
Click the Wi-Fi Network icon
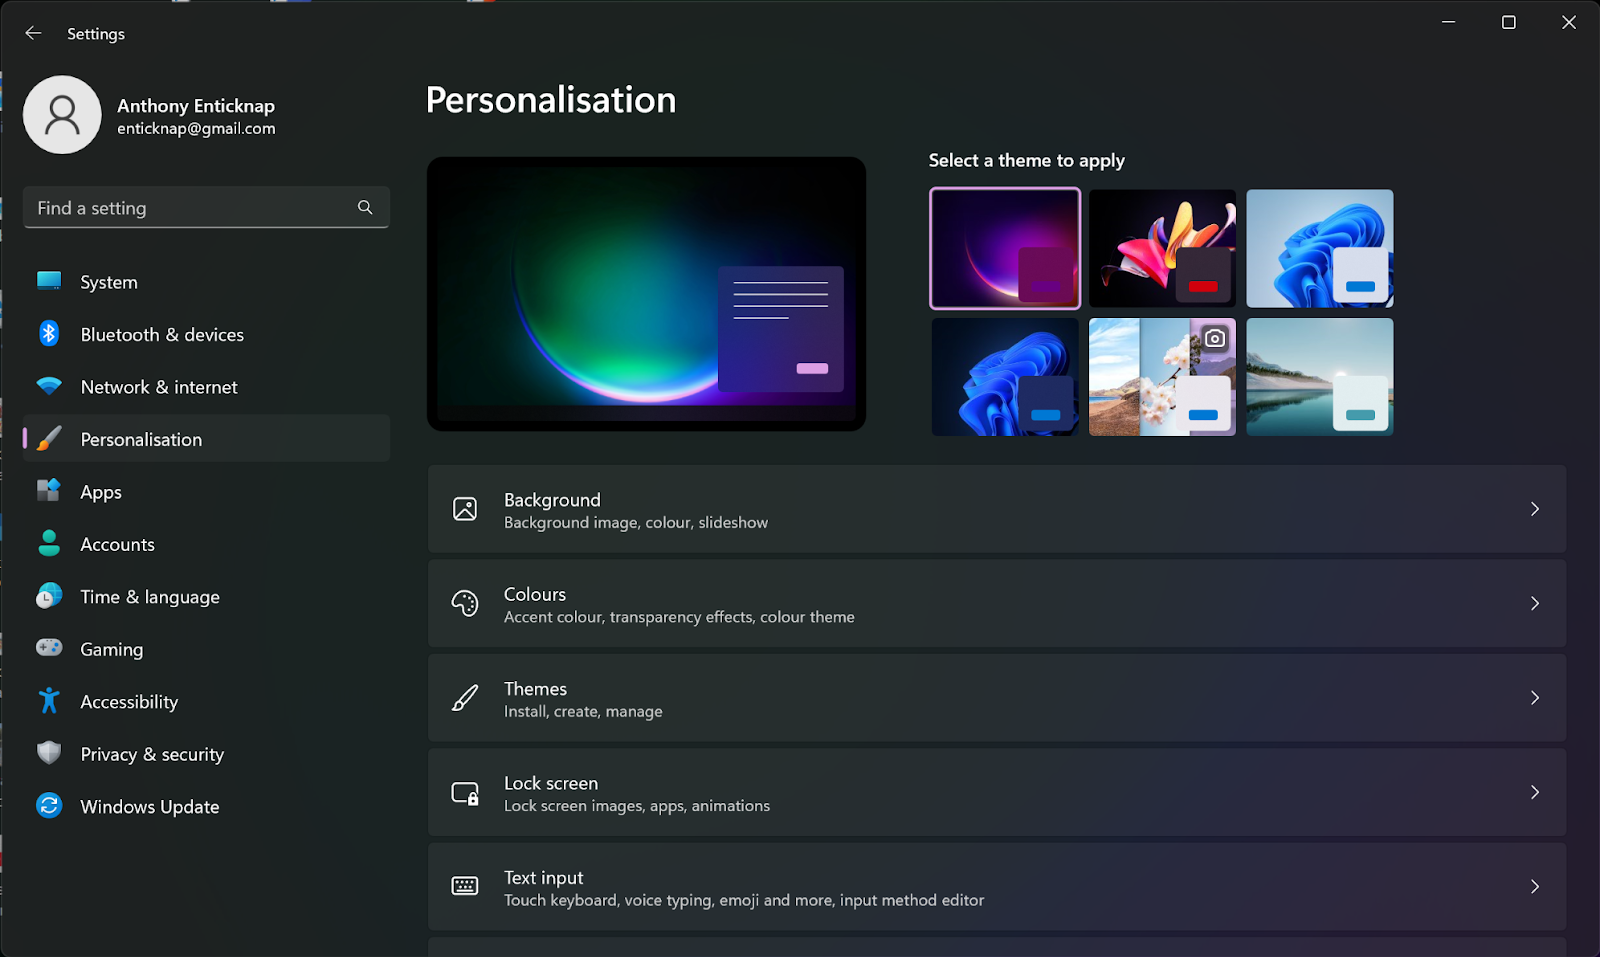pyautogui.click(x=49, y=386)
